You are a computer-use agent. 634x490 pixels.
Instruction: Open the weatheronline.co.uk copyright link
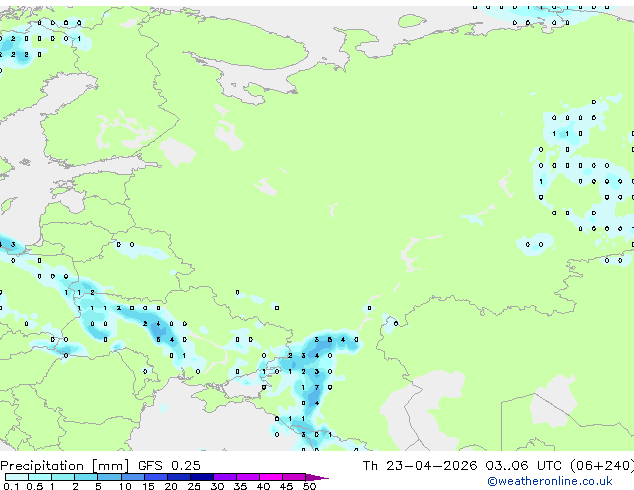coord(550,481)
